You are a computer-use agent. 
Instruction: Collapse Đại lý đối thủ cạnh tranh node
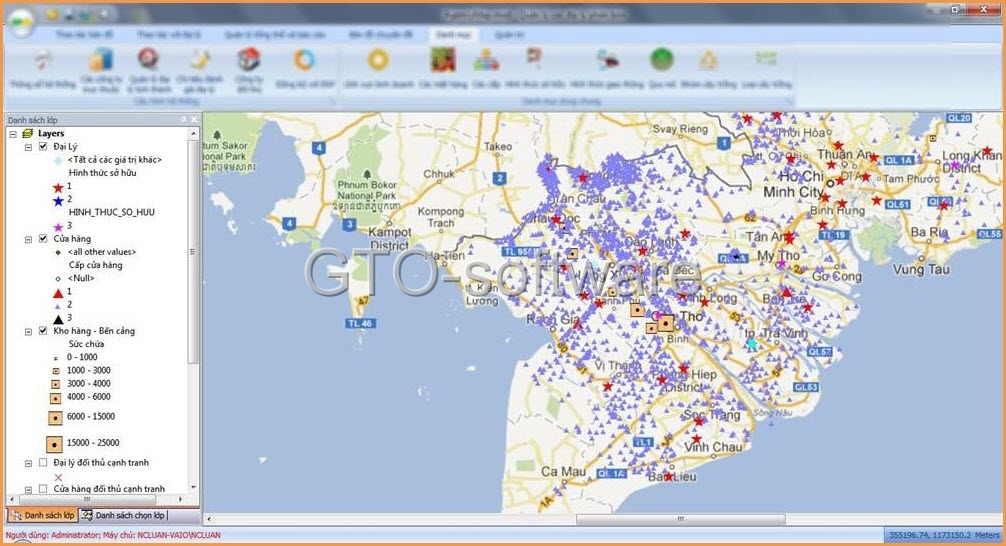28,463
